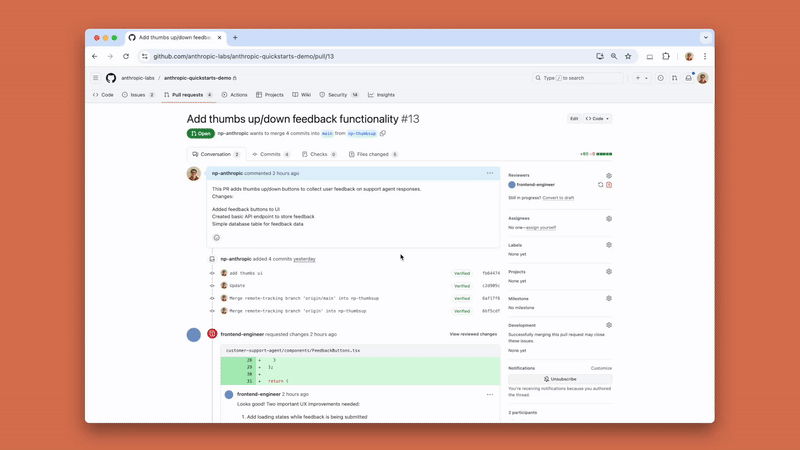This screenshot has height=450, width=800.
Task: Switch to the Files changed tab
Action: (x=373, y=154)
